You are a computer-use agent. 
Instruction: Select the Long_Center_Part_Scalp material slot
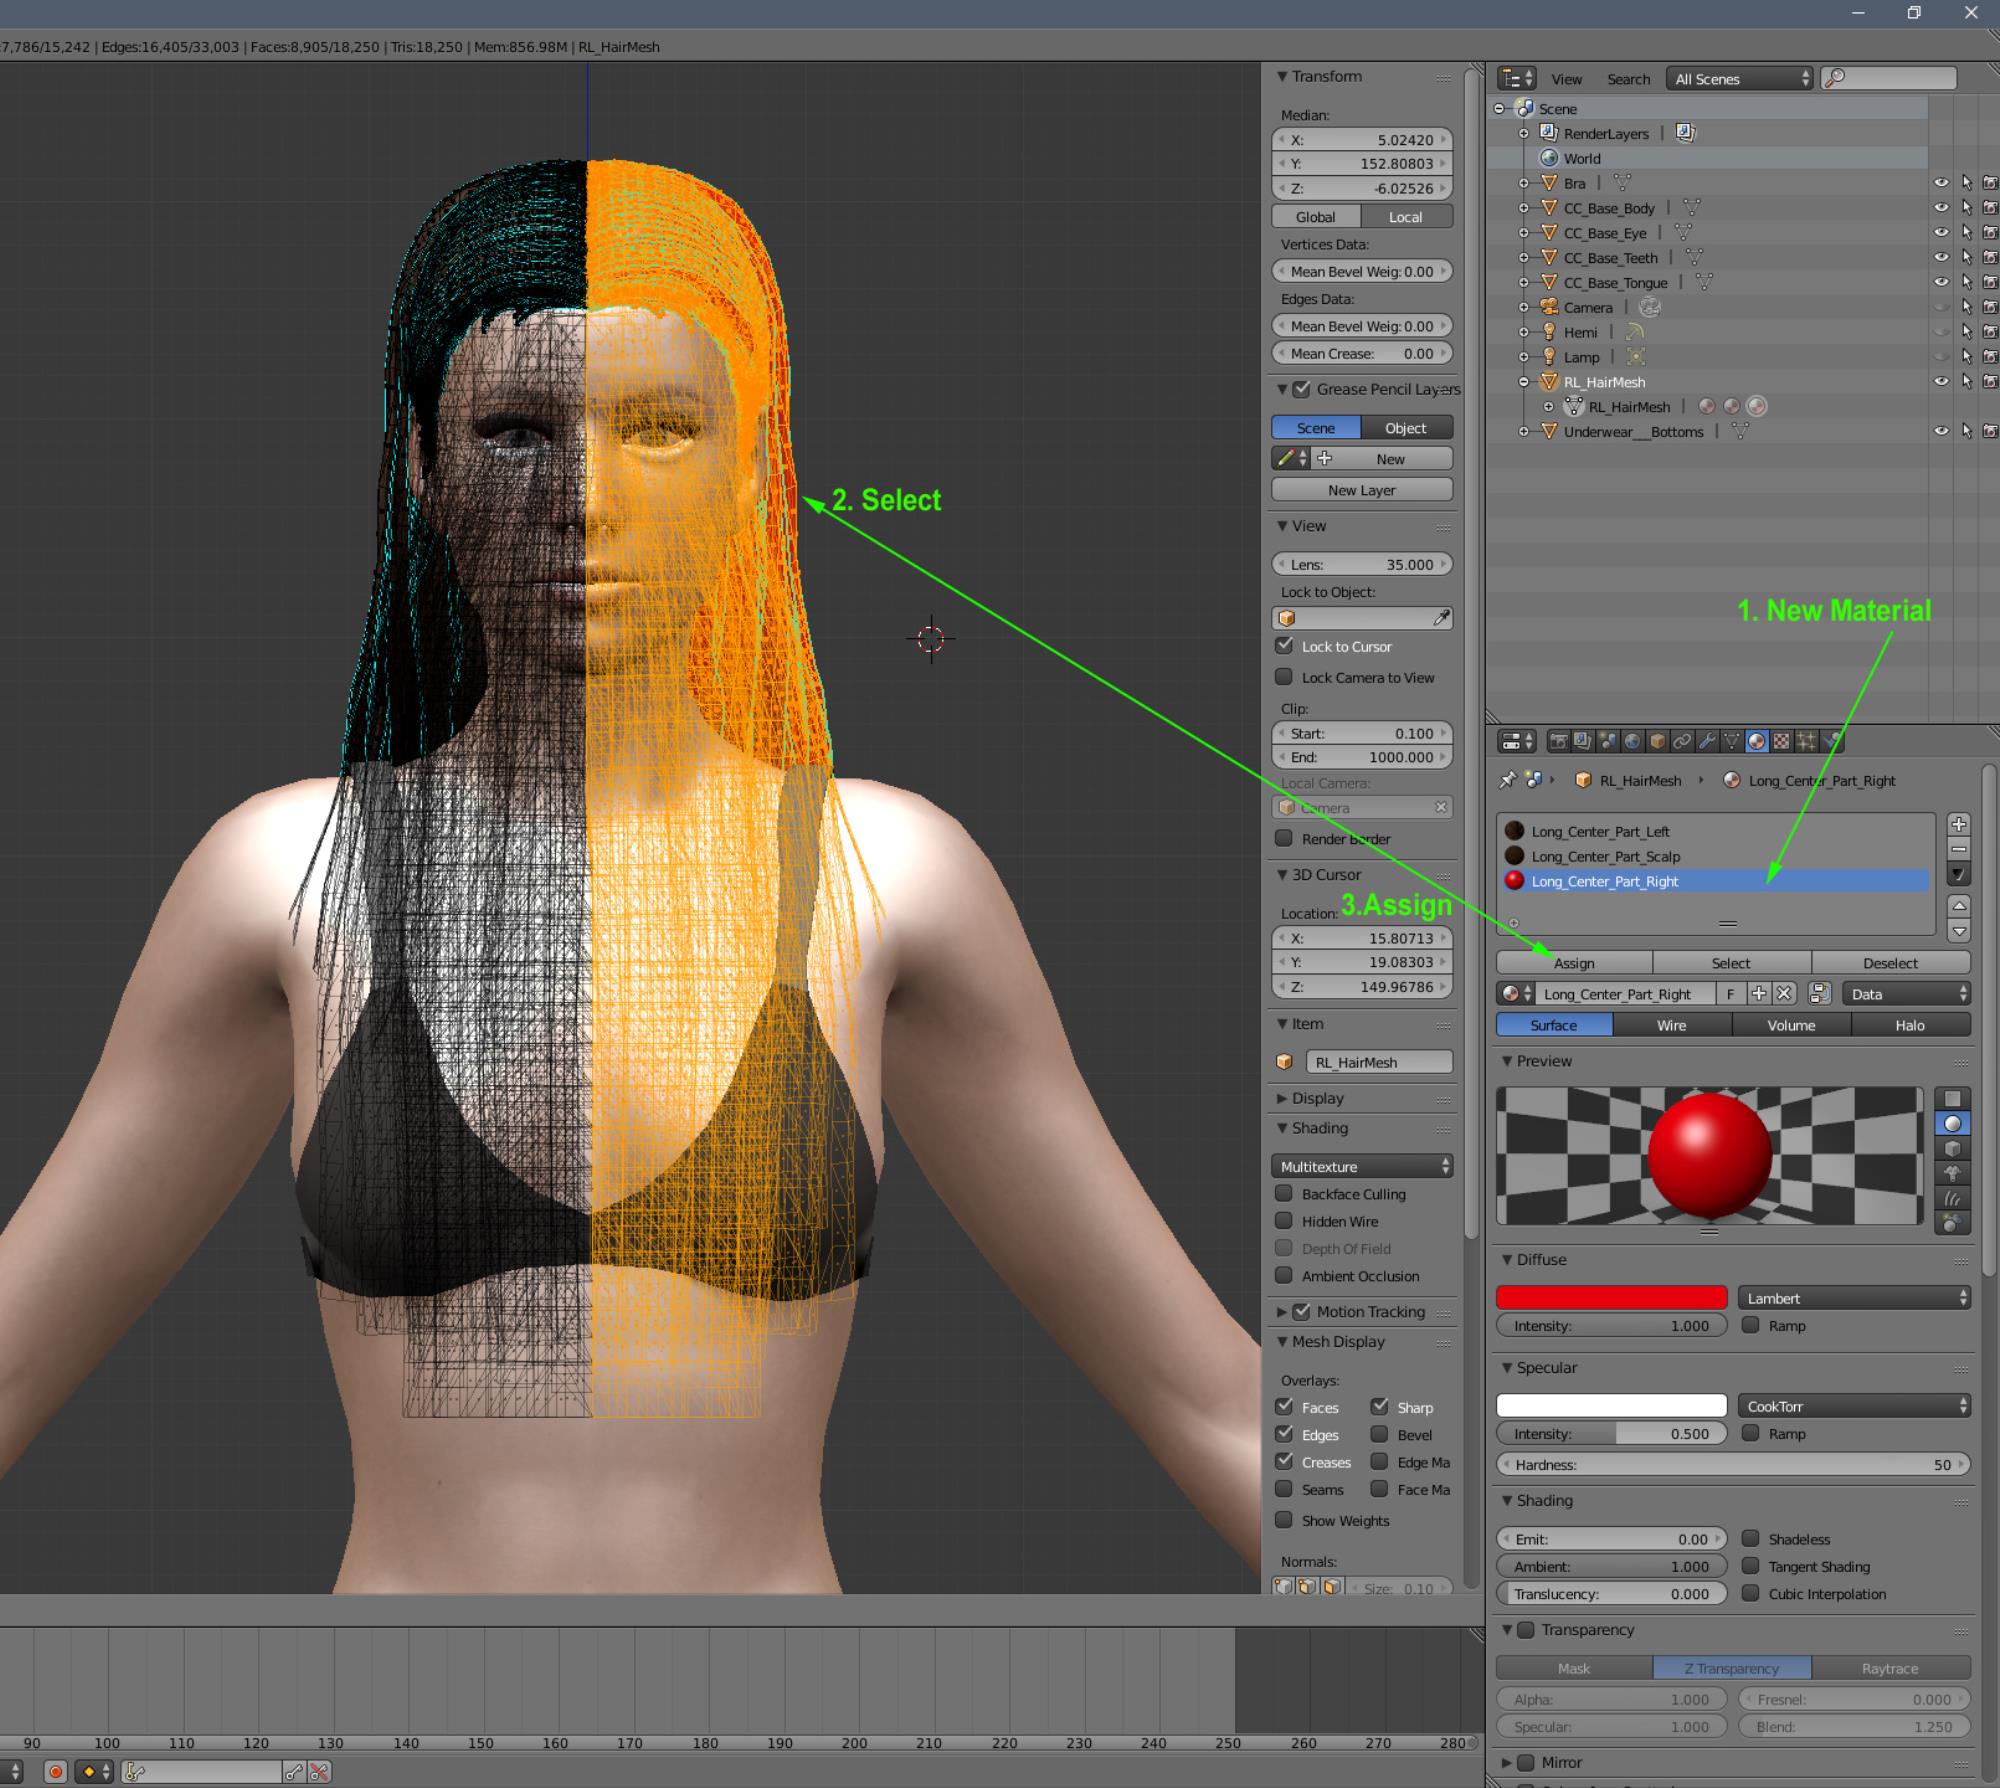[x=1714, y=856]
